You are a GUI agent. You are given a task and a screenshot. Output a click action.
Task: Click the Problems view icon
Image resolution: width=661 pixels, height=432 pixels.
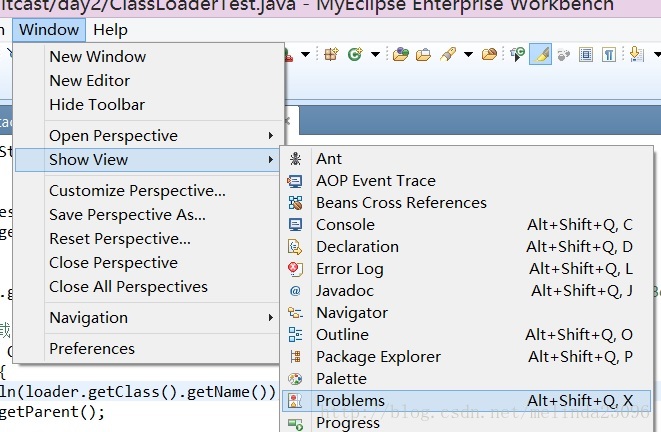(x=295, y=400)
